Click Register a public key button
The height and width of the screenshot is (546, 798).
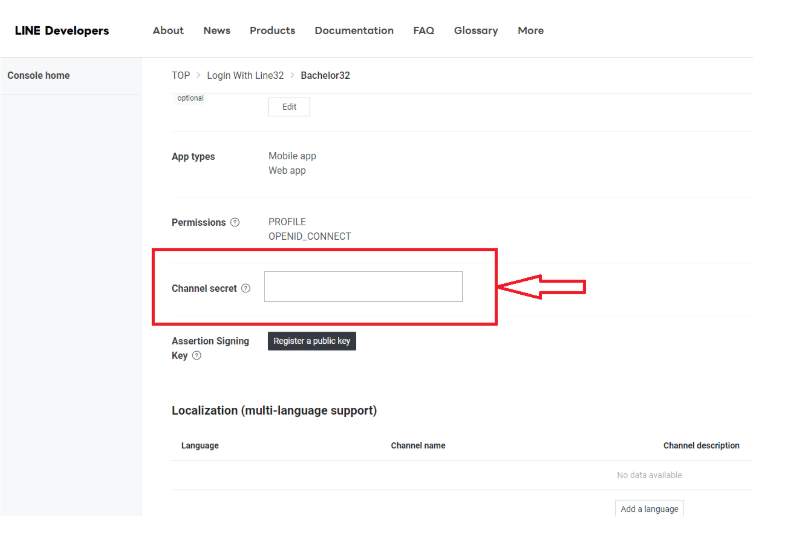tap(312, 341)
